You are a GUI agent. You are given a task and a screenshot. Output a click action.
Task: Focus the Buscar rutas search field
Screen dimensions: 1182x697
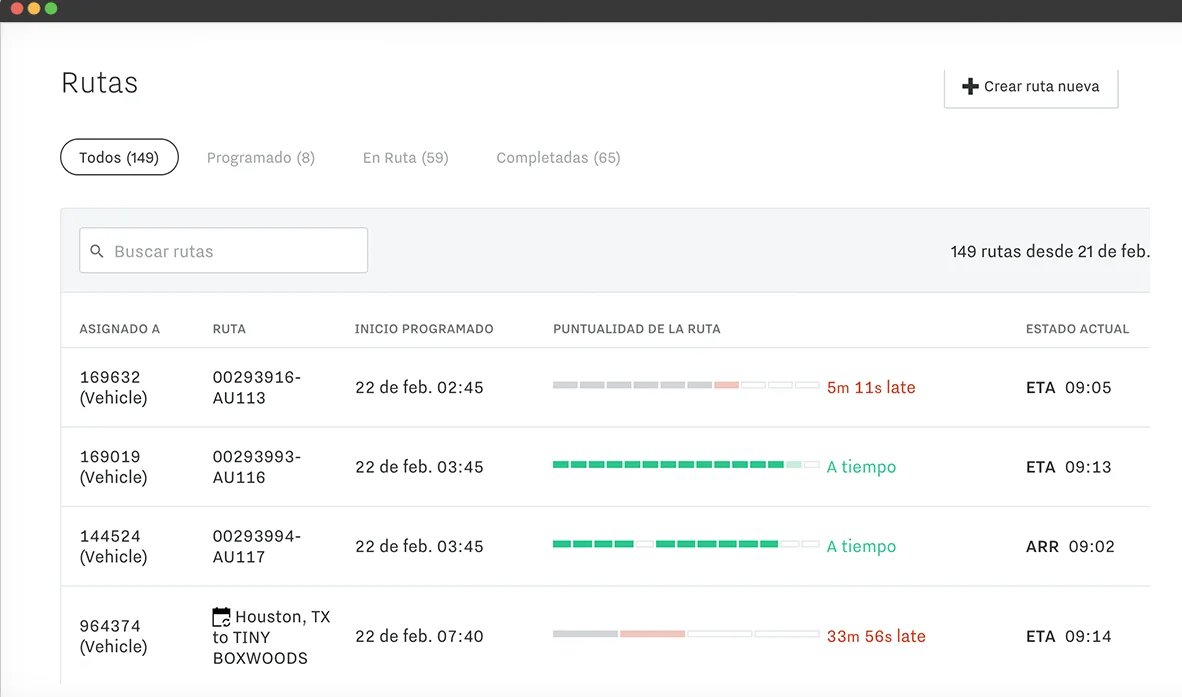click(x=223, y=250)
